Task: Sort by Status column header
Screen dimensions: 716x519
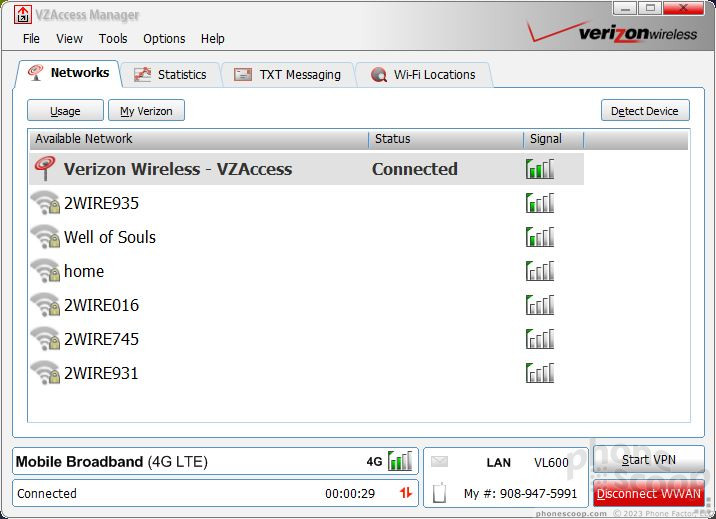Action: point(446,139)
